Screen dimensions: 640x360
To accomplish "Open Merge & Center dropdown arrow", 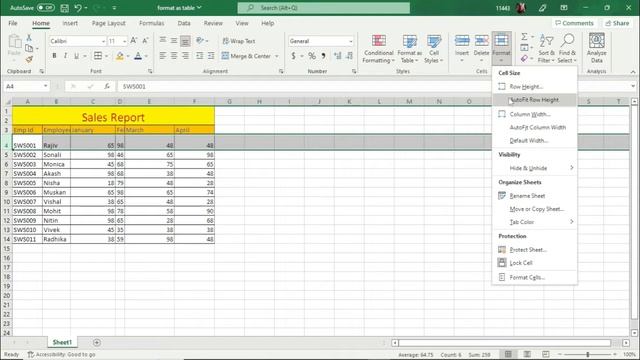I will tap(277, 56).
